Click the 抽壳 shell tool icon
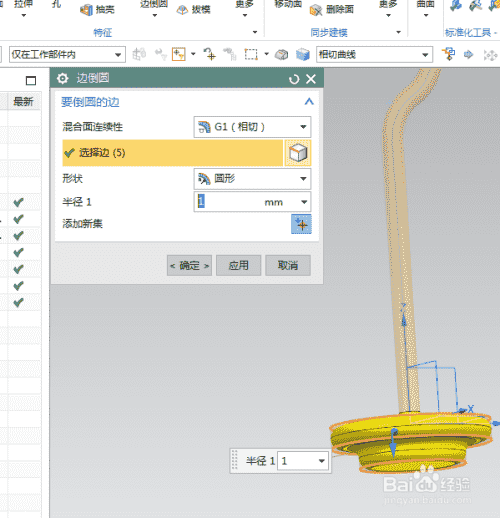The height and width of the screenshot is (518, 500). [x=87, y=10]
